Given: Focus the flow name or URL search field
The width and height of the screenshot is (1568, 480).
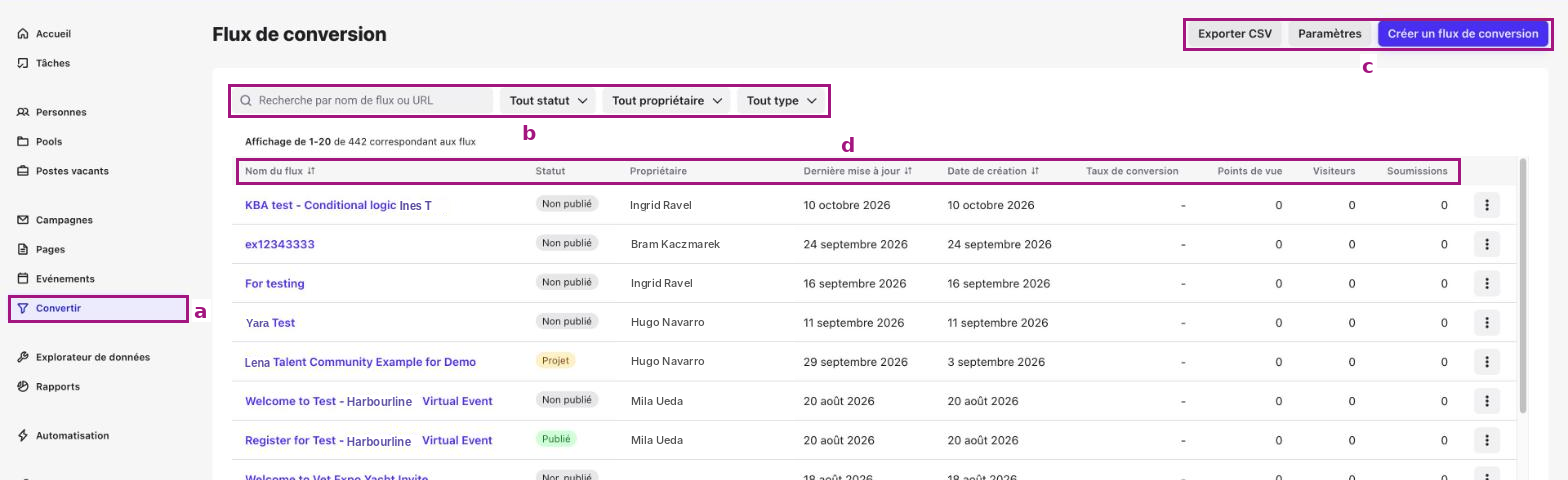Looking at the screenshot, I should pyautogui.click(x=363, y=101).
